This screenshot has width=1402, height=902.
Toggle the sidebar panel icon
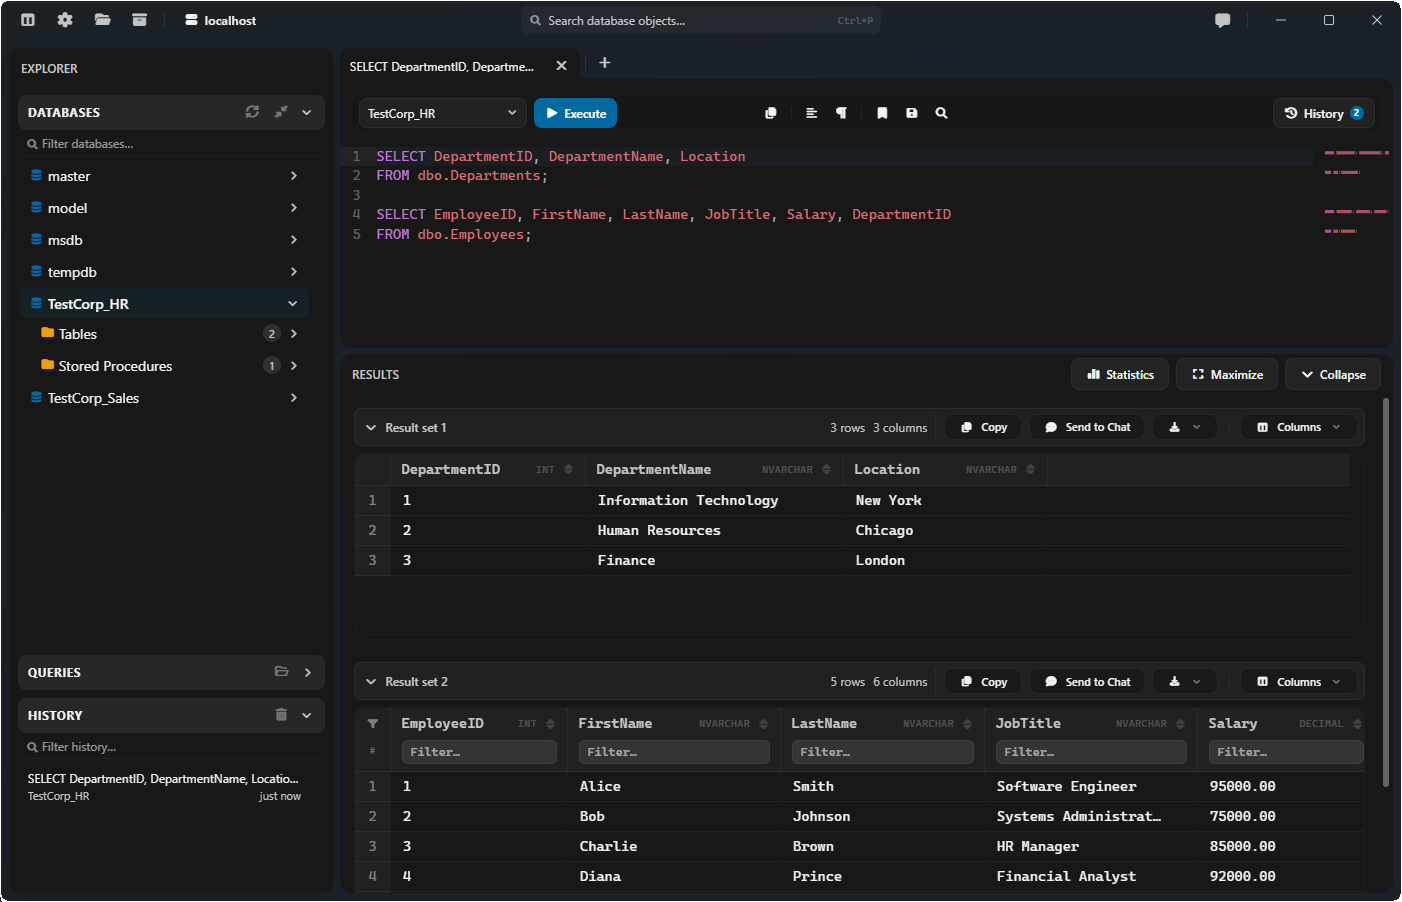pyautogui.click(x=28, y=20)
